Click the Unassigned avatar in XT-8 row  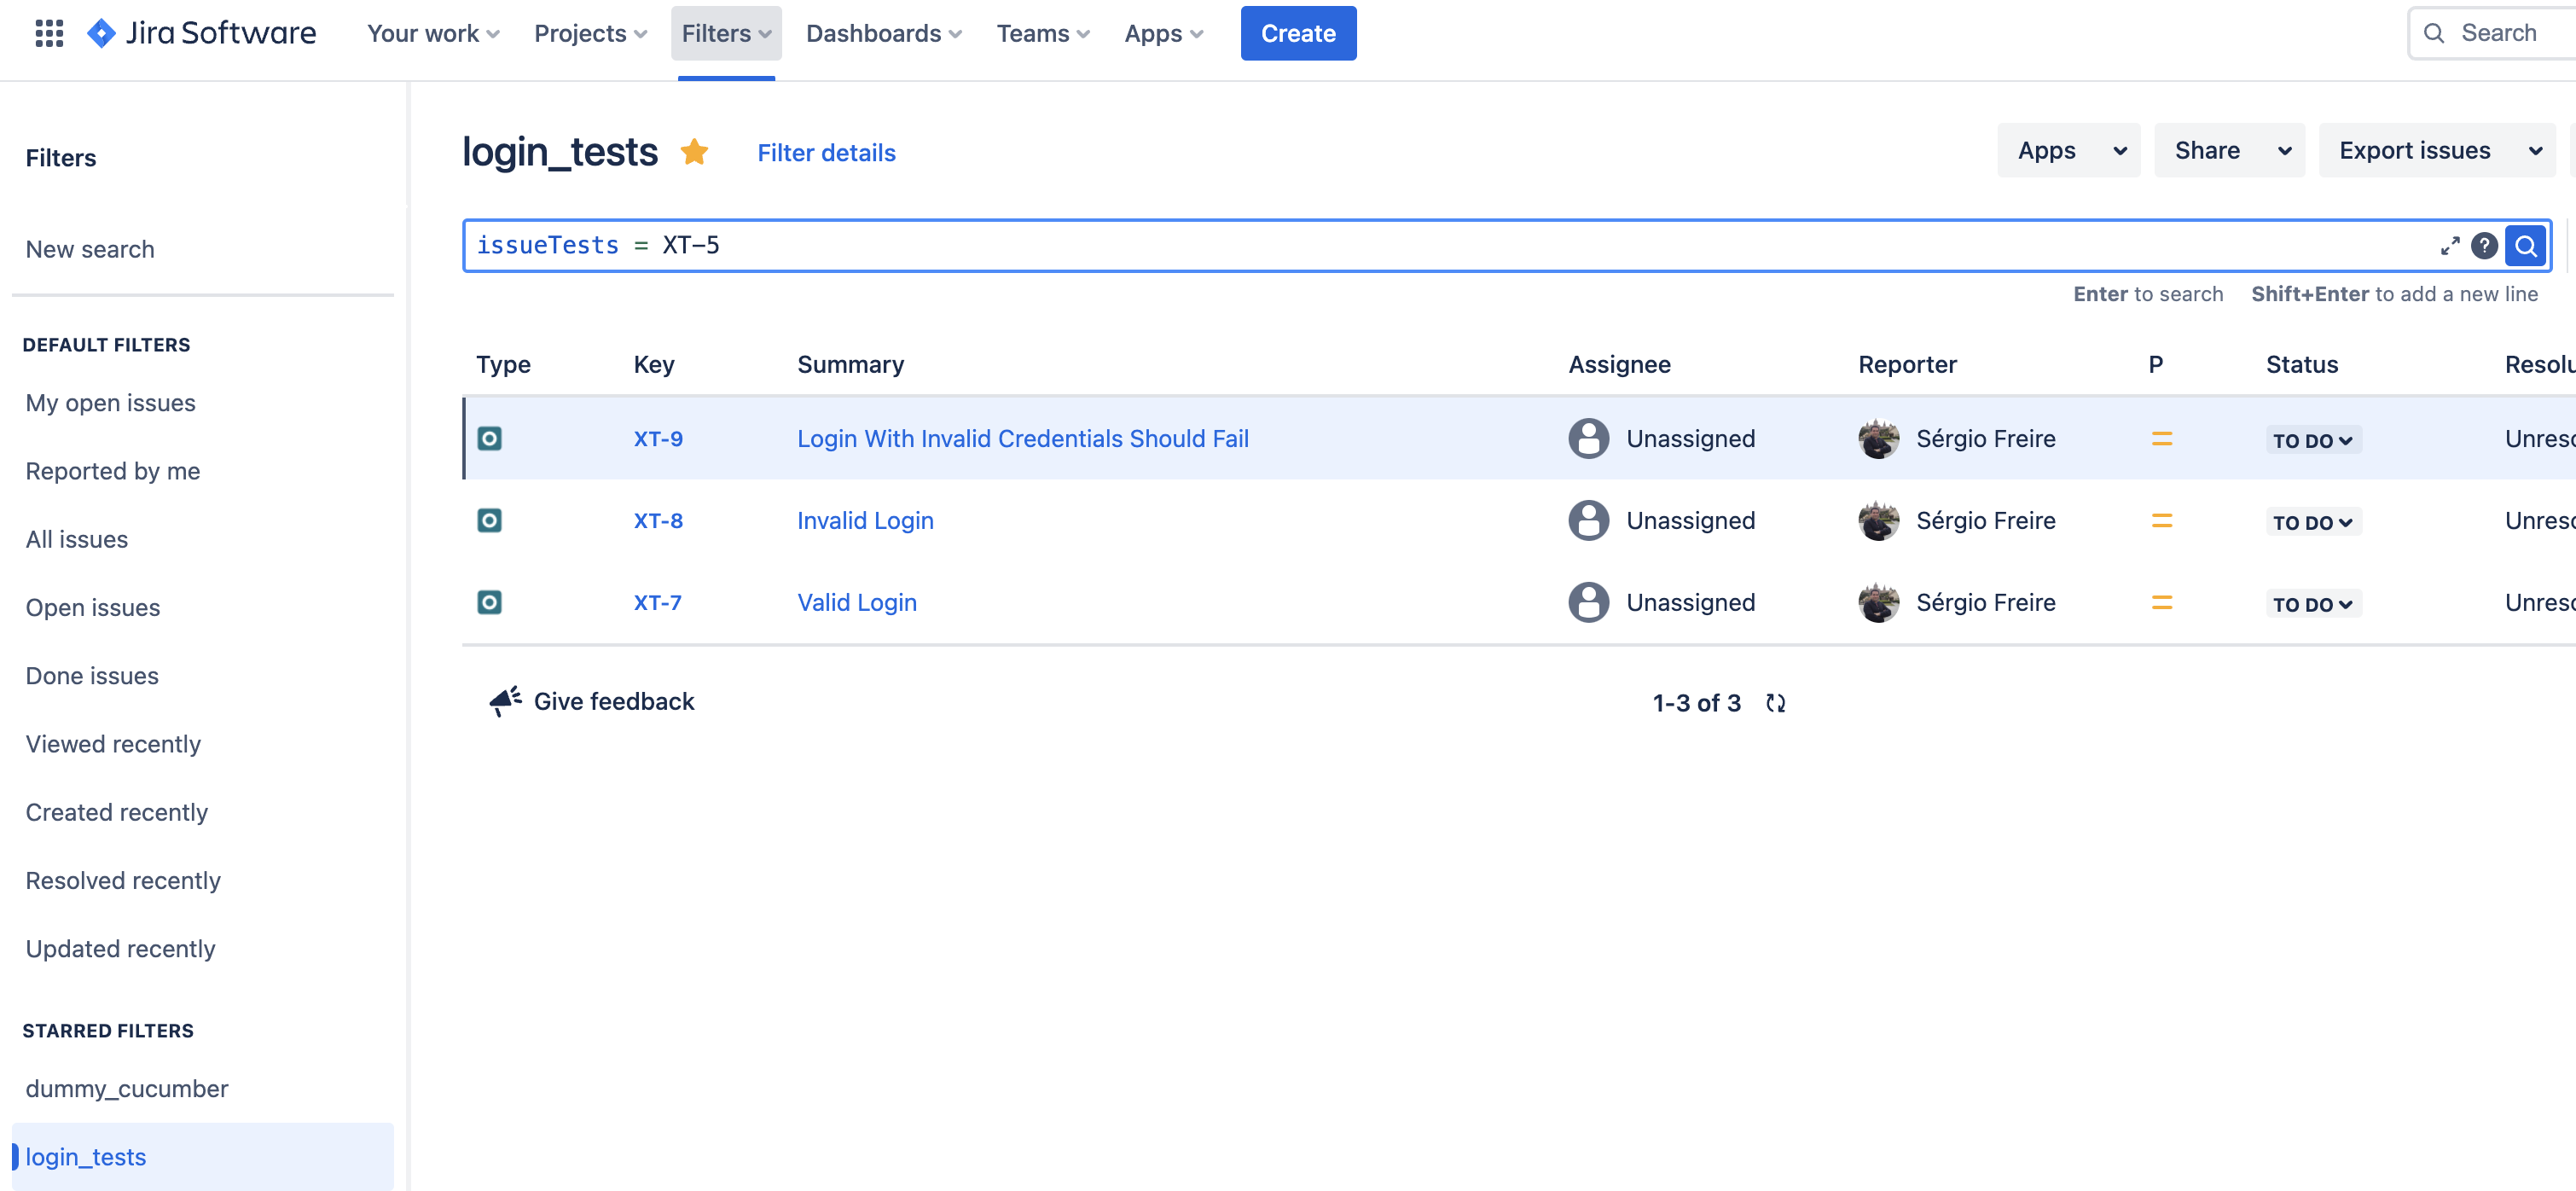(1588, 521)
